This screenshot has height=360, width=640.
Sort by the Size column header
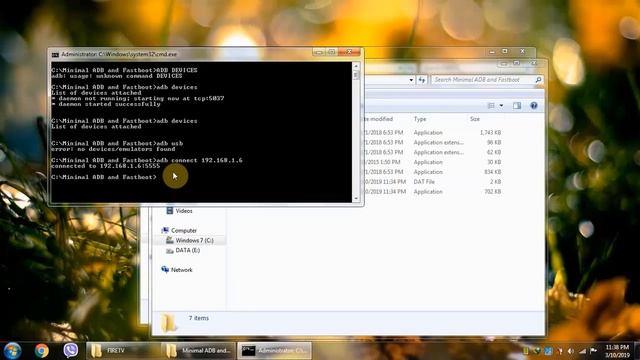coord(475,119)
